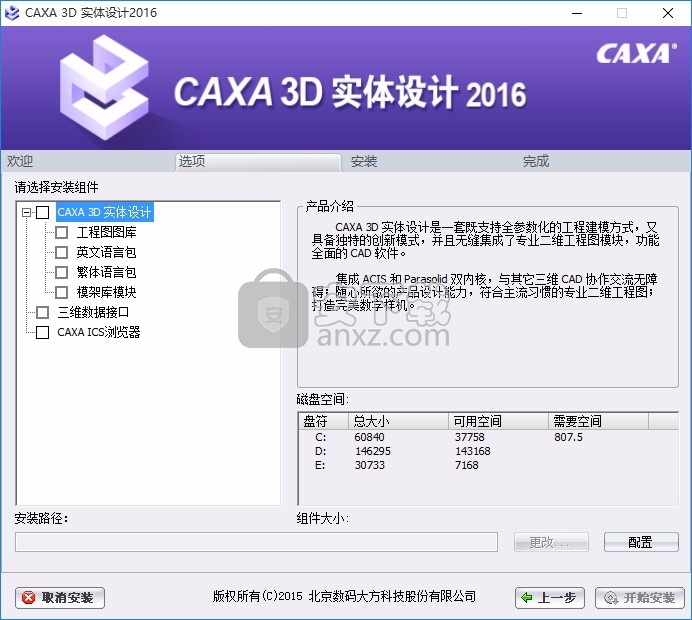Open the 选项 step tab
Image resolution: width=692 pixels, height=620 pixels.
(x=259, y=162)
